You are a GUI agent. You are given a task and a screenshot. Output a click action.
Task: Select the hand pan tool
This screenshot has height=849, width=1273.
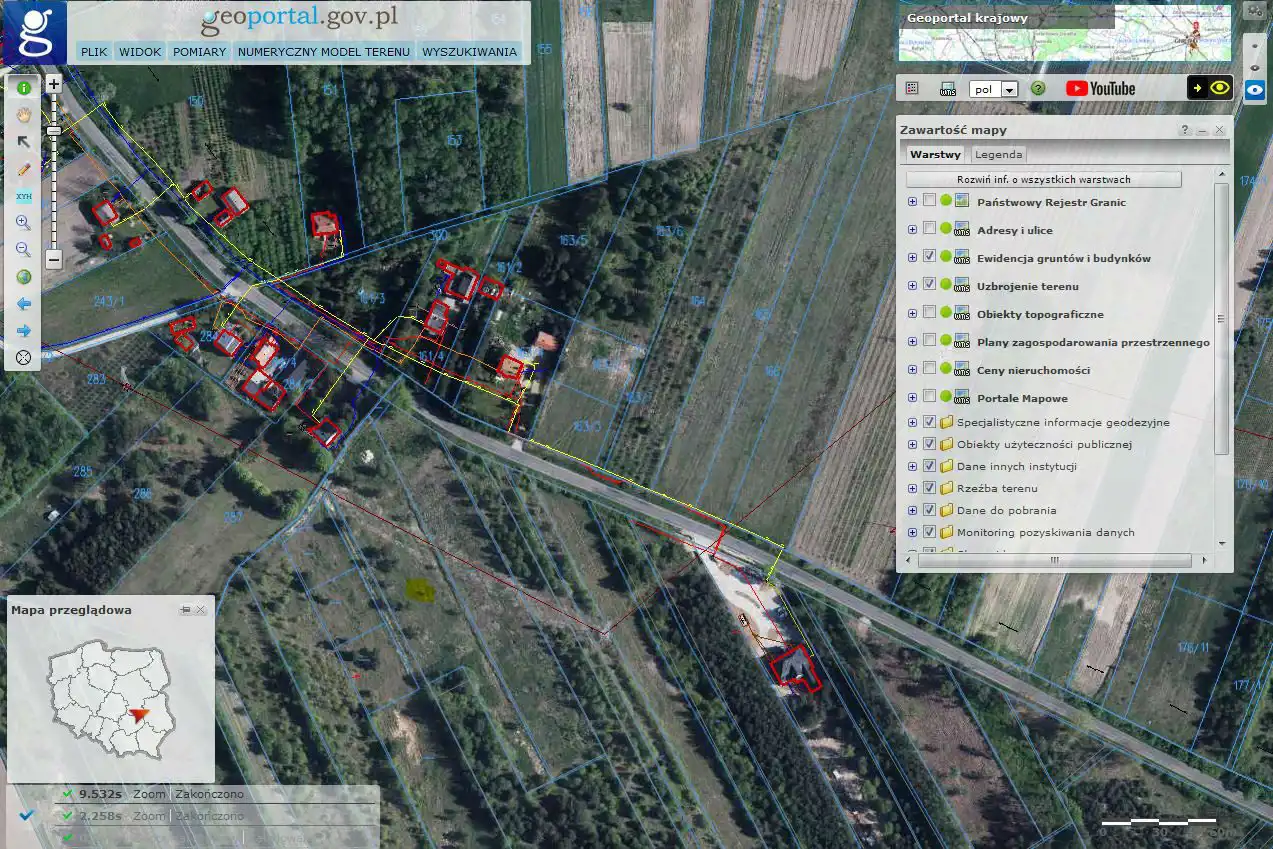click(x=23, y=114)
